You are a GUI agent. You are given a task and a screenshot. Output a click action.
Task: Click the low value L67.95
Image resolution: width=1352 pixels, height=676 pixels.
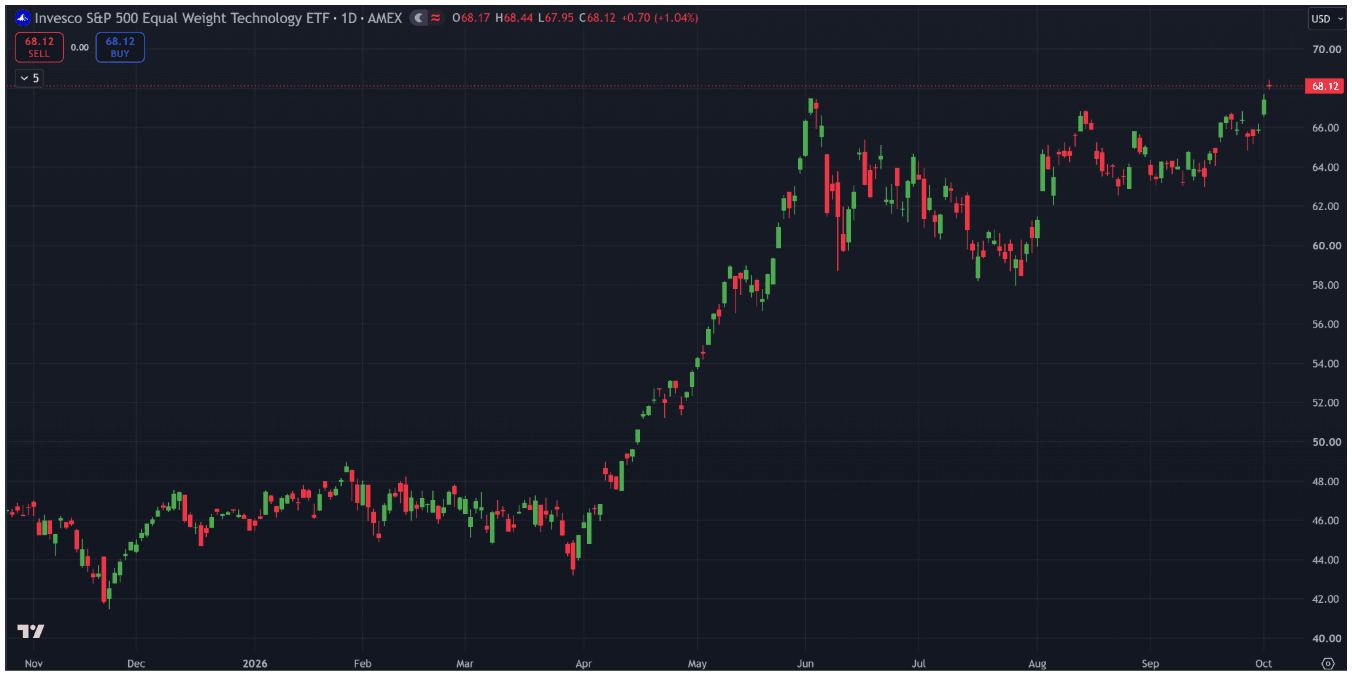pos(554,18)
